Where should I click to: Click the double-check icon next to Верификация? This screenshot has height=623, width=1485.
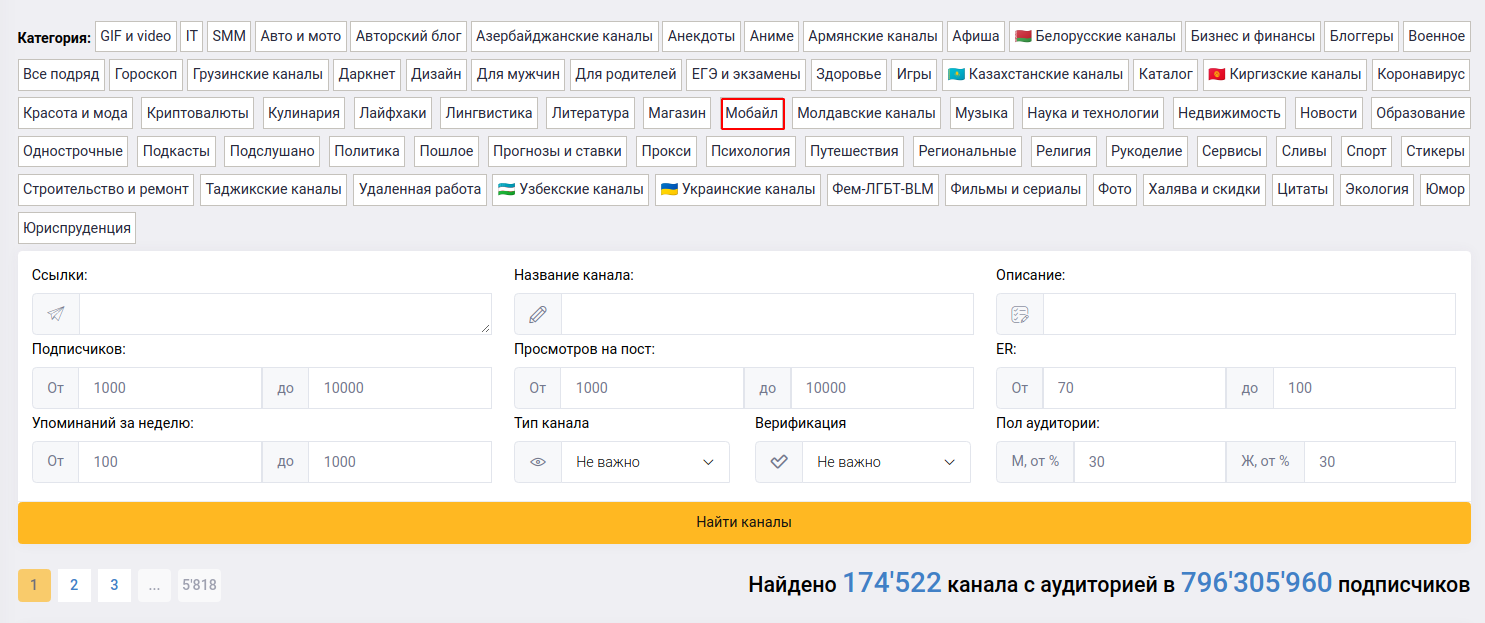pyautogui.click(x=779, y=462)
